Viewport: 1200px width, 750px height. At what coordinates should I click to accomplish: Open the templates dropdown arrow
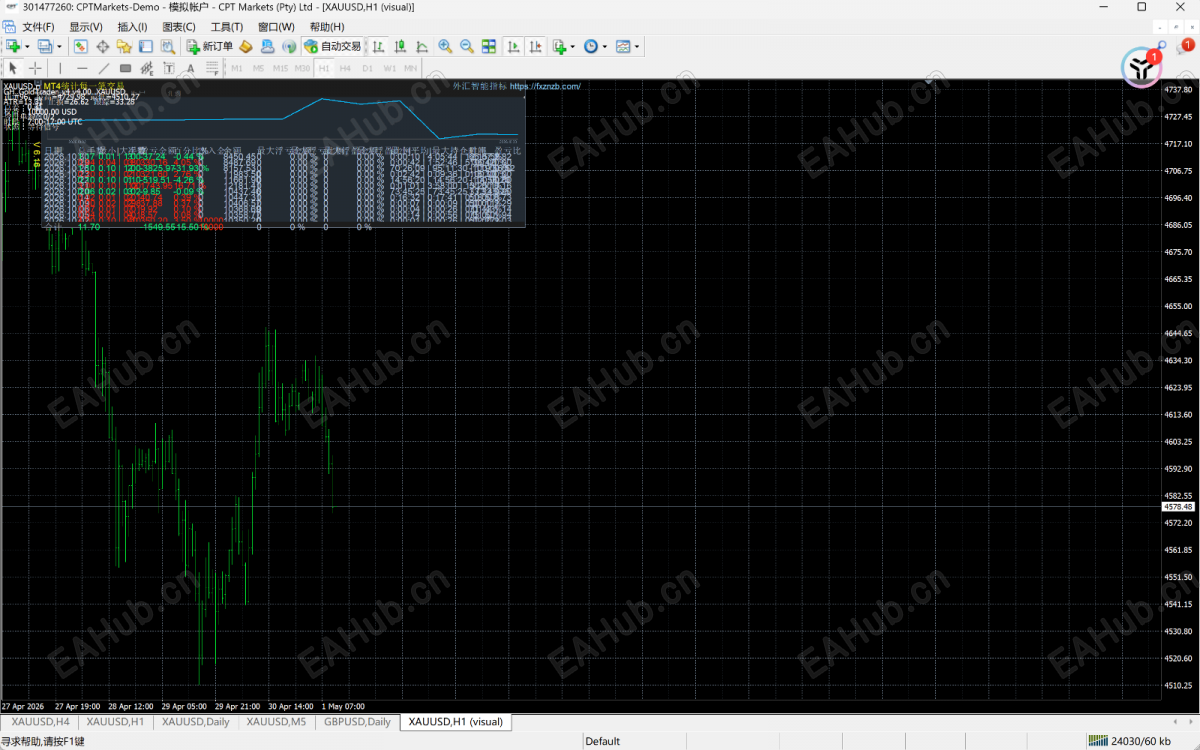pos(637,46)
